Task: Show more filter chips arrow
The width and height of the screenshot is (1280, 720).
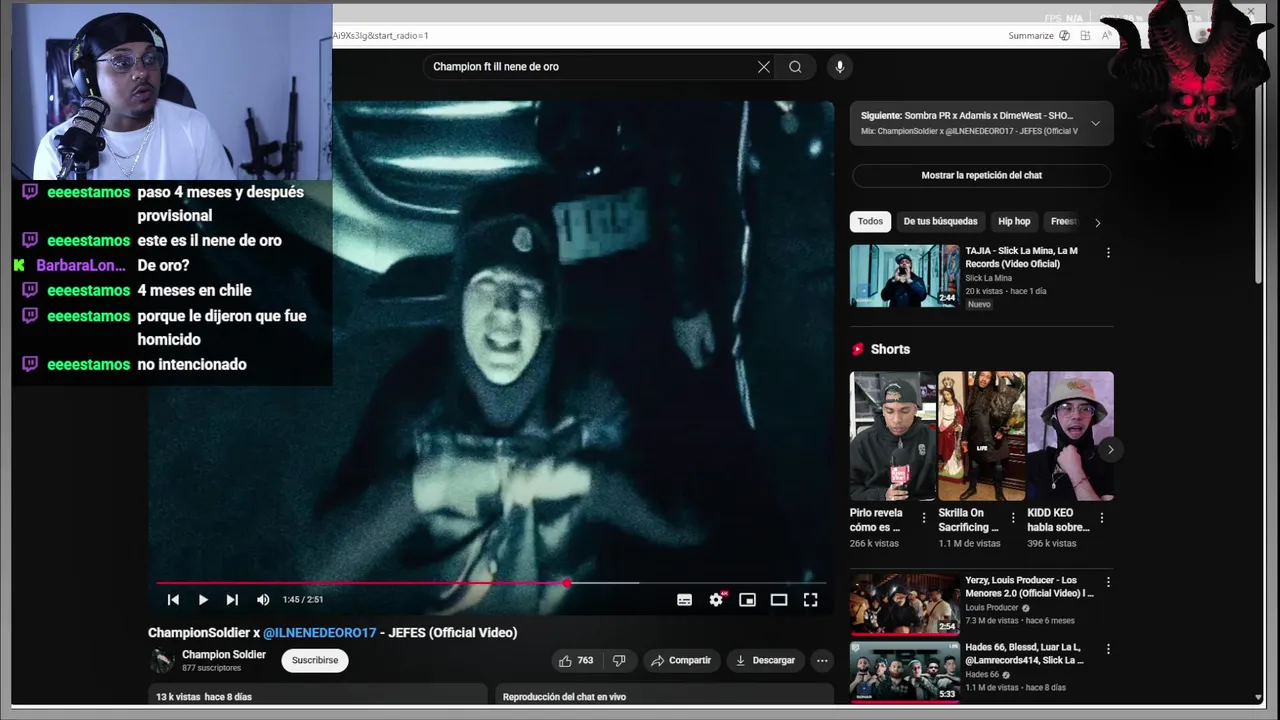Action: tap(1098, 222)
